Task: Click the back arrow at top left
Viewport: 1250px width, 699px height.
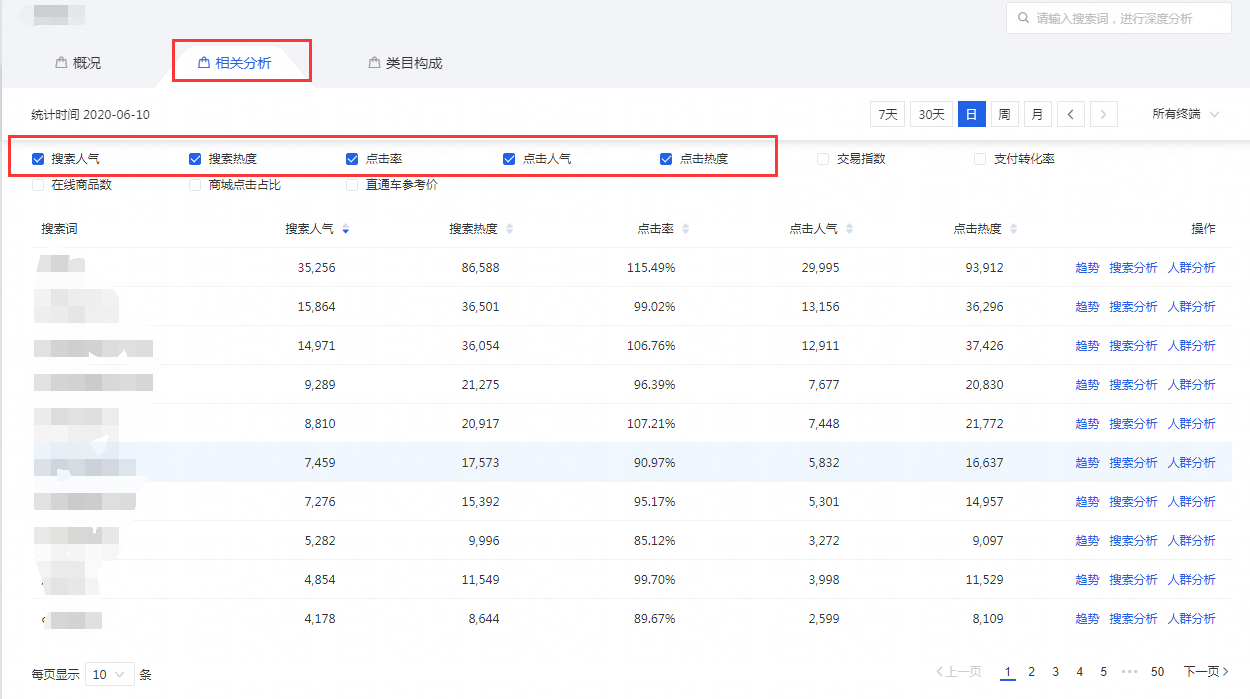Action: coord(24,15)
